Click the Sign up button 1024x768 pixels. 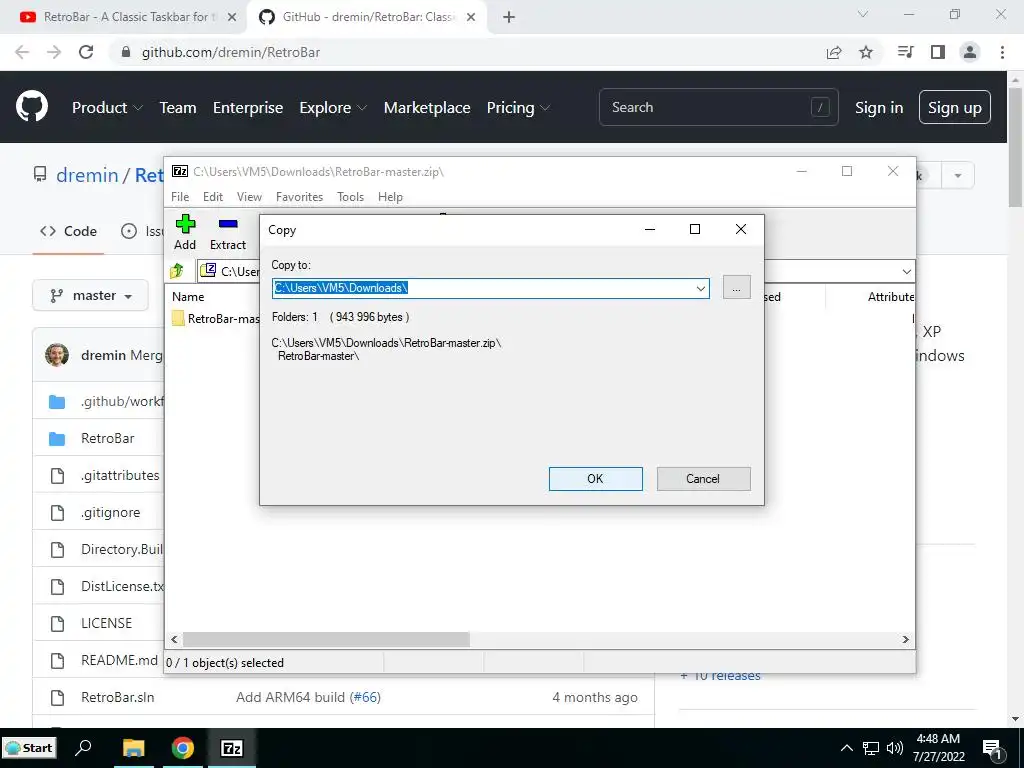(955, 107)
